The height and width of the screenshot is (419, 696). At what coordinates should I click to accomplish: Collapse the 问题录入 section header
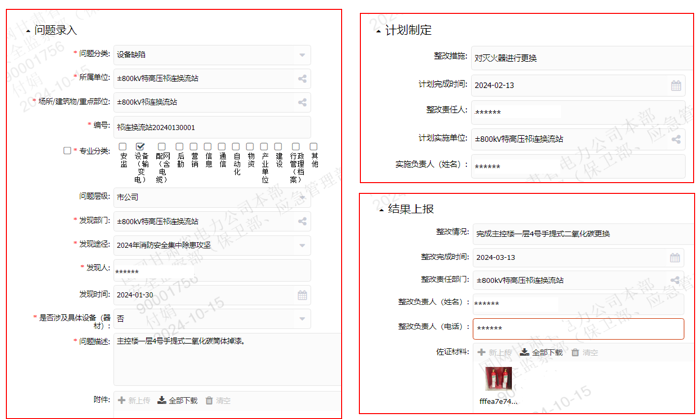coord(50,30)
